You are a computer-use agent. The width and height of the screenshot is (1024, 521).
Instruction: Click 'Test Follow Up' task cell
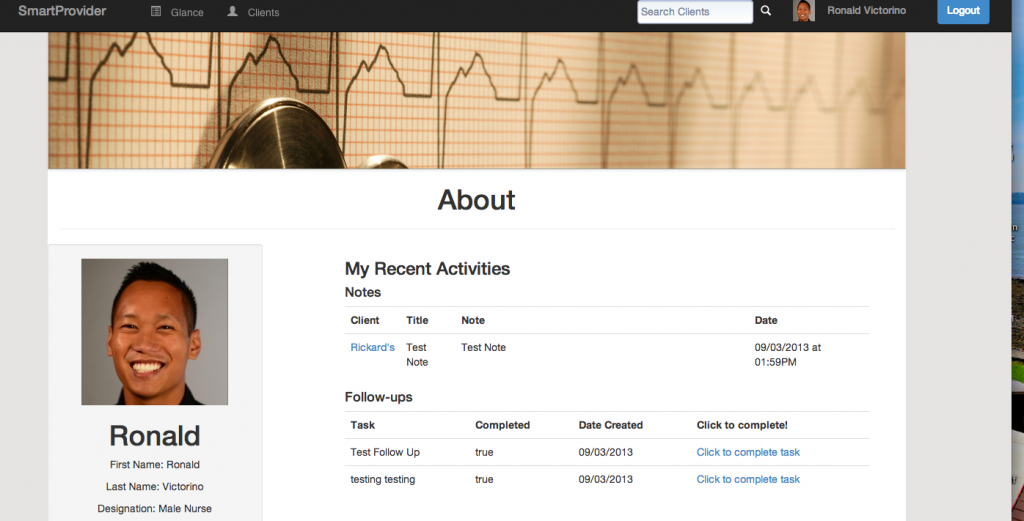(385, 452)
